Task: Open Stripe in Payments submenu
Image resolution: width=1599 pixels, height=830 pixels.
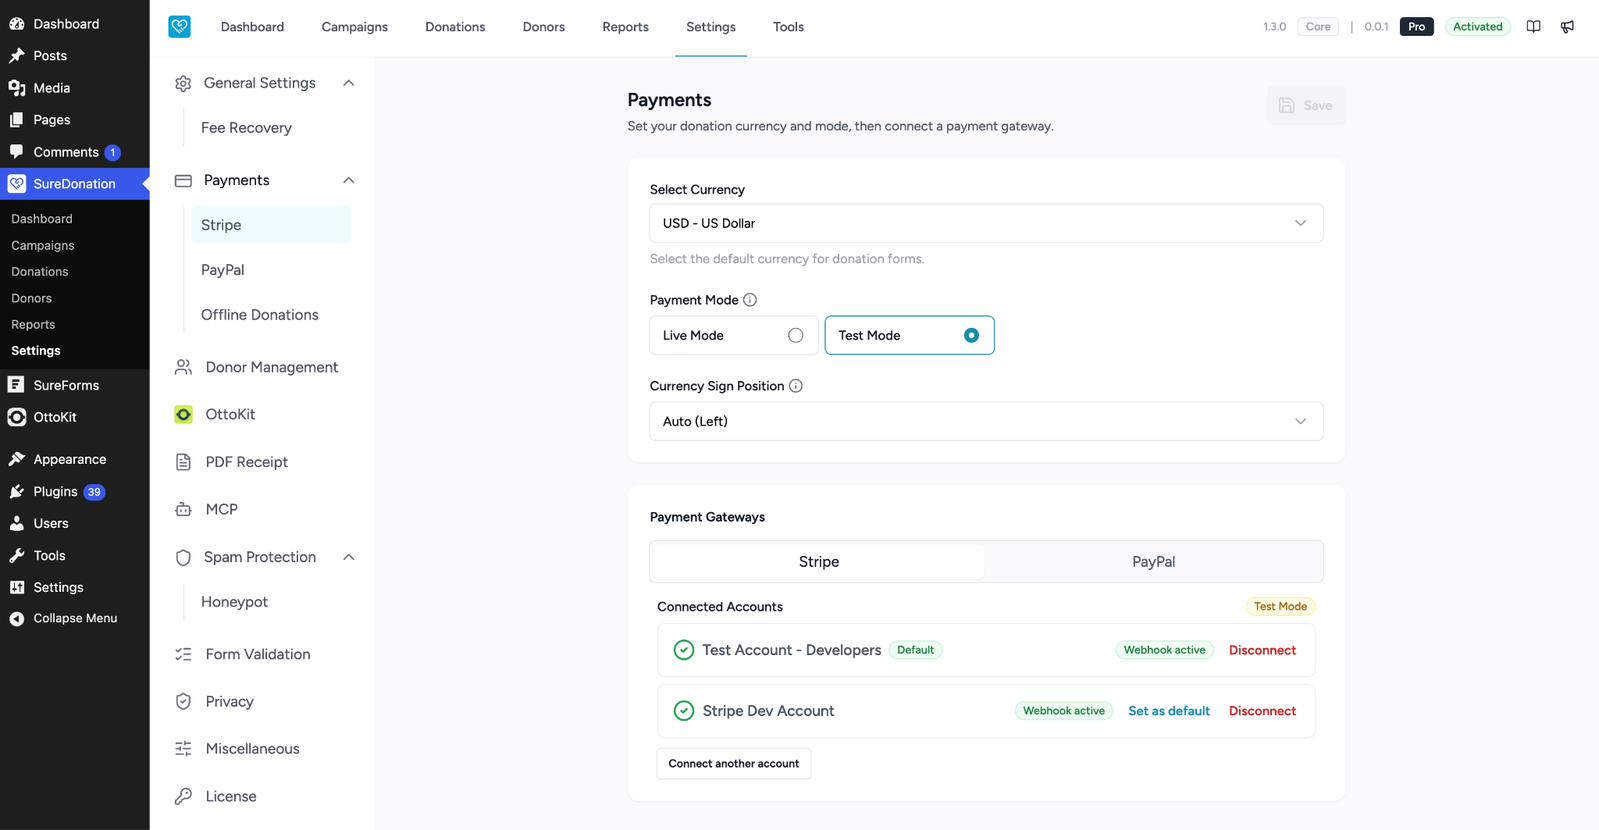Action: (x=271, y=225)
